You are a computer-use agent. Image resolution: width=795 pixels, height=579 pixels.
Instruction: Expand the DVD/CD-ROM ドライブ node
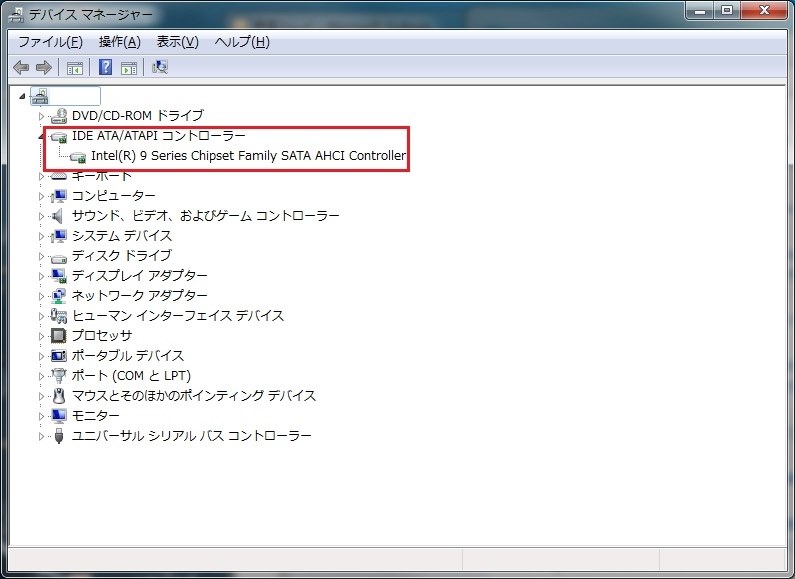click(42, 116)
